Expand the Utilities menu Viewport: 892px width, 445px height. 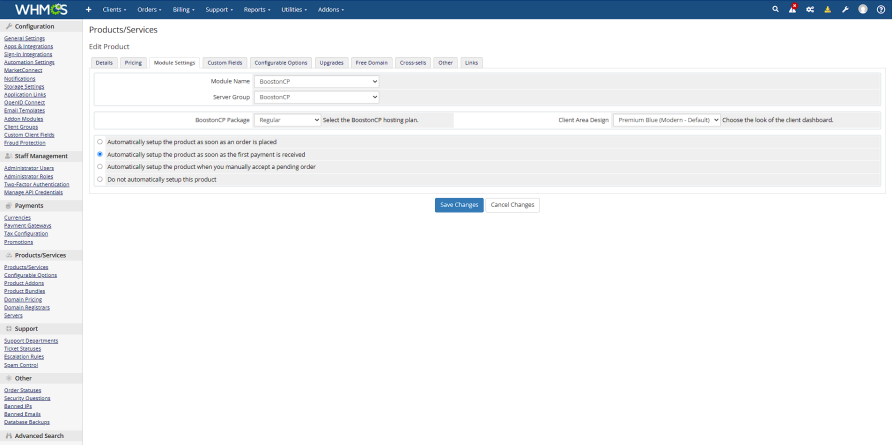click(294, 10)
